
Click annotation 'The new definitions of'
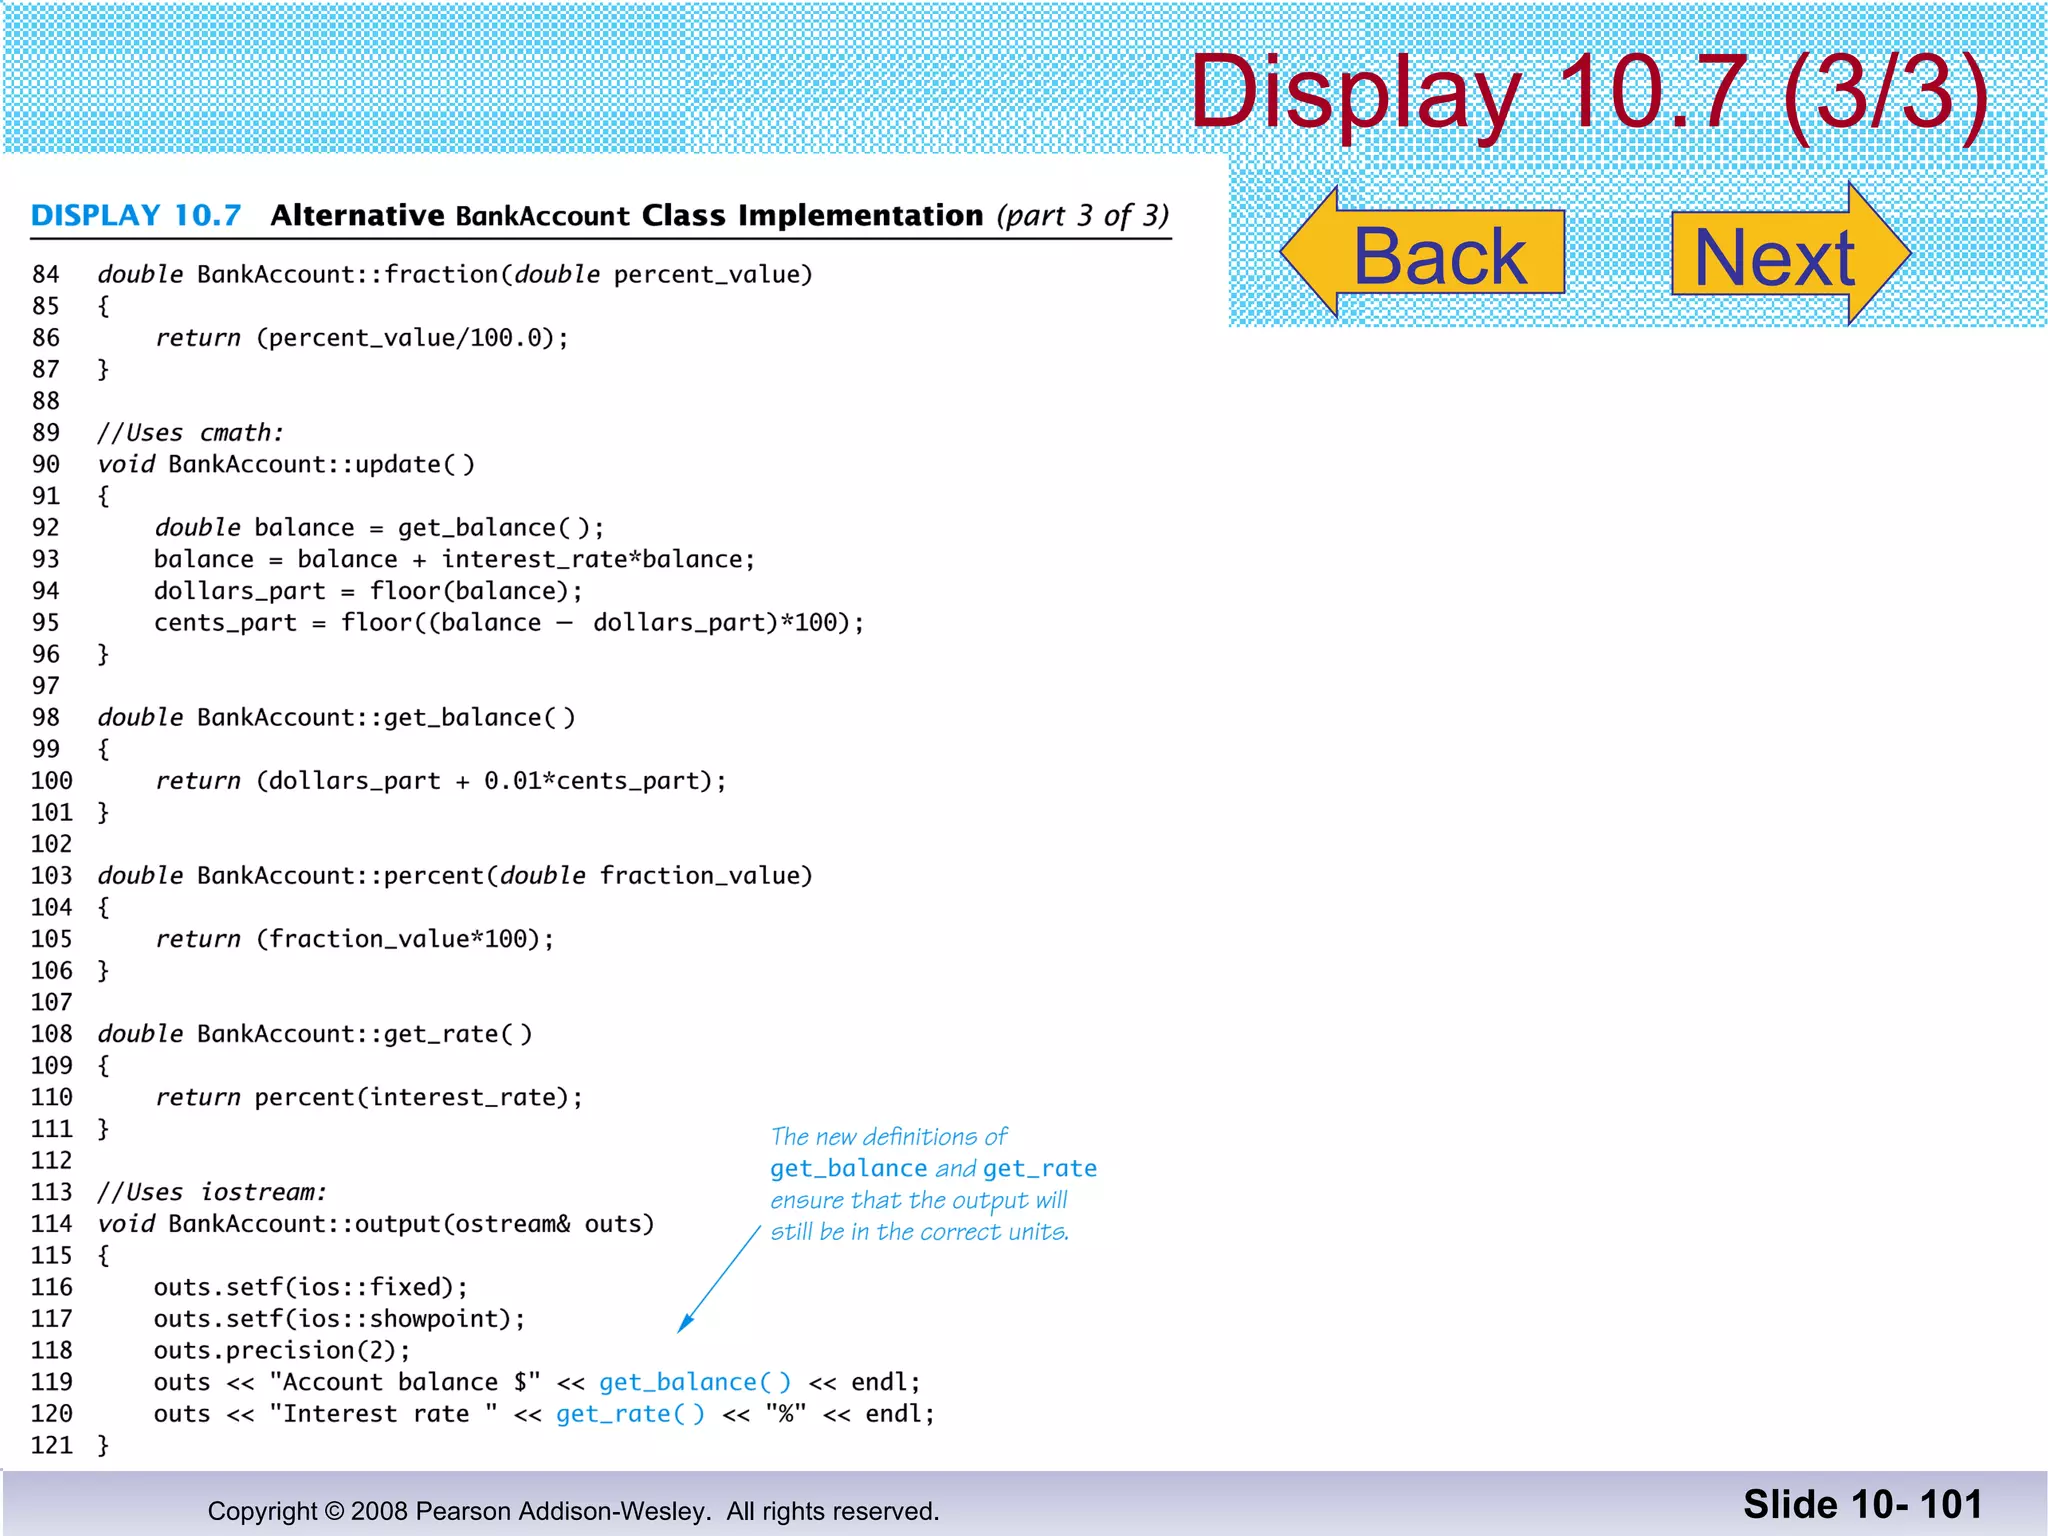(889, 1137)
